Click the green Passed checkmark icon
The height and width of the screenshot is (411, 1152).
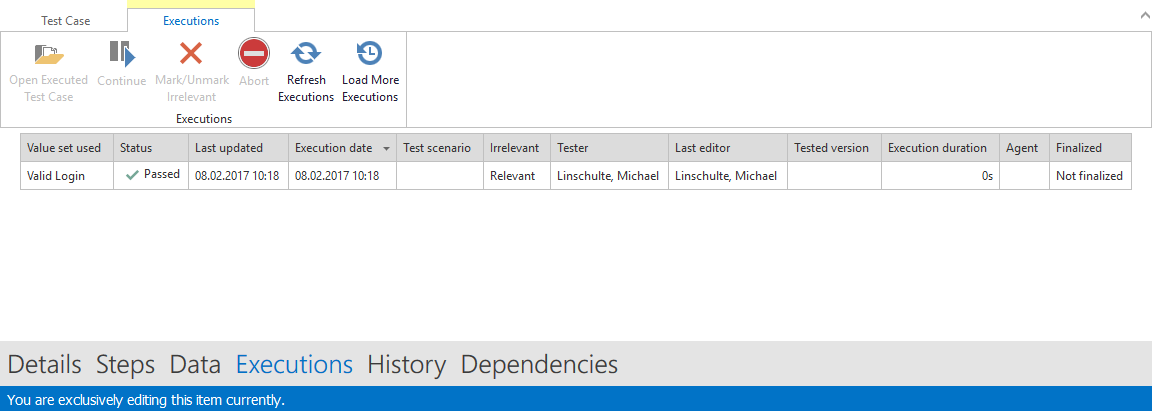click(x=132, y=175)
